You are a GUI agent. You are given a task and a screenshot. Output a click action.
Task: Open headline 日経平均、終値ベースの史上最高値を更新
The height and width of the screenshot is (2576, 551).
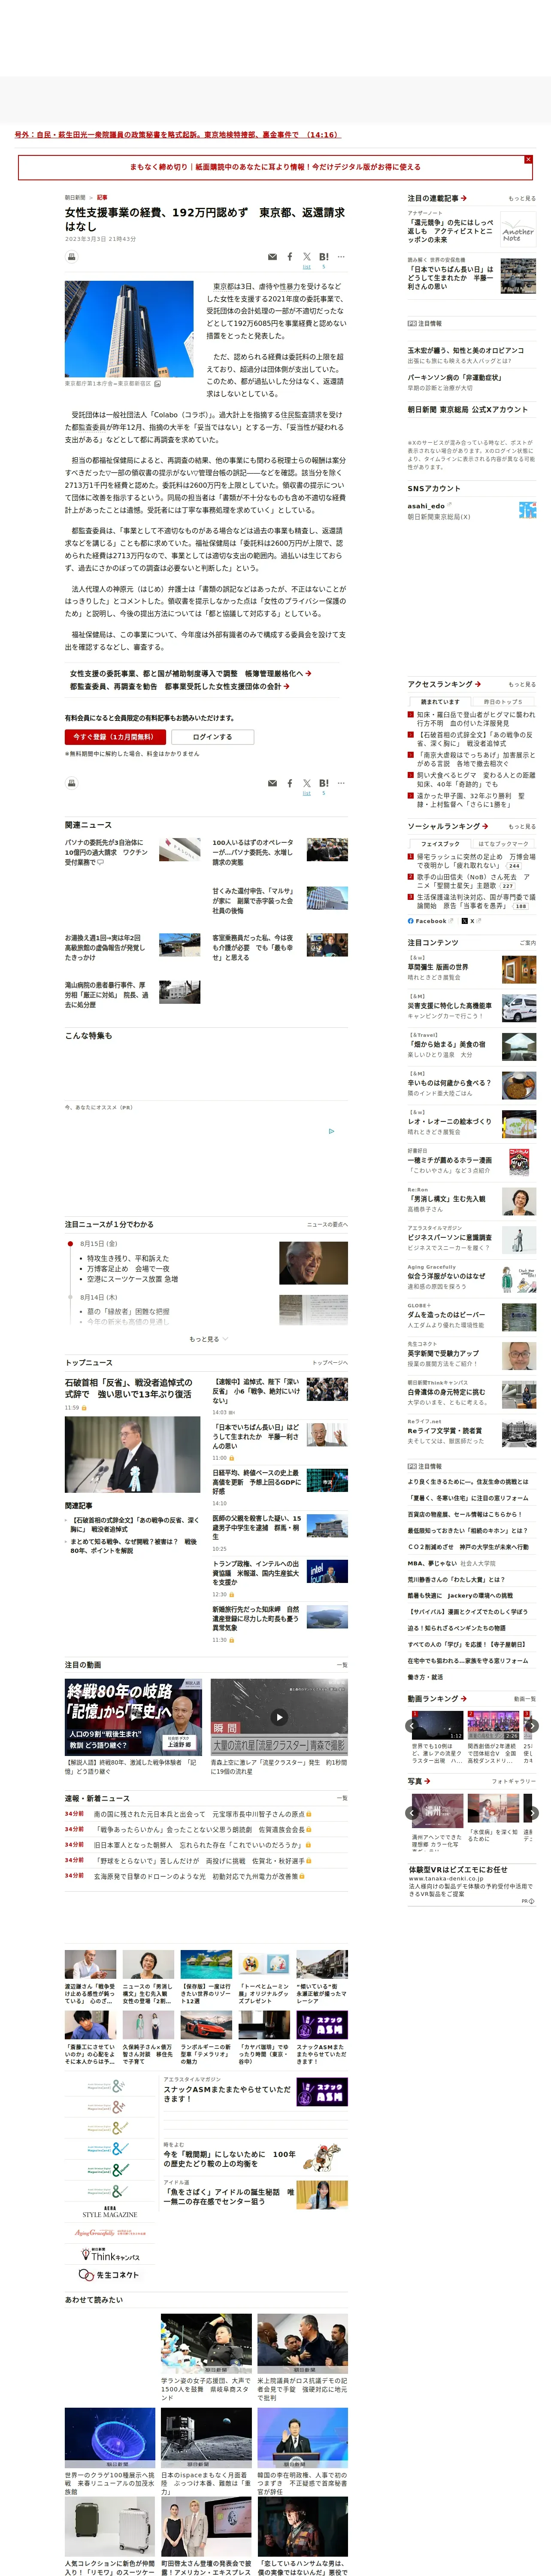pyautogui.click(x=256, y=1481)
